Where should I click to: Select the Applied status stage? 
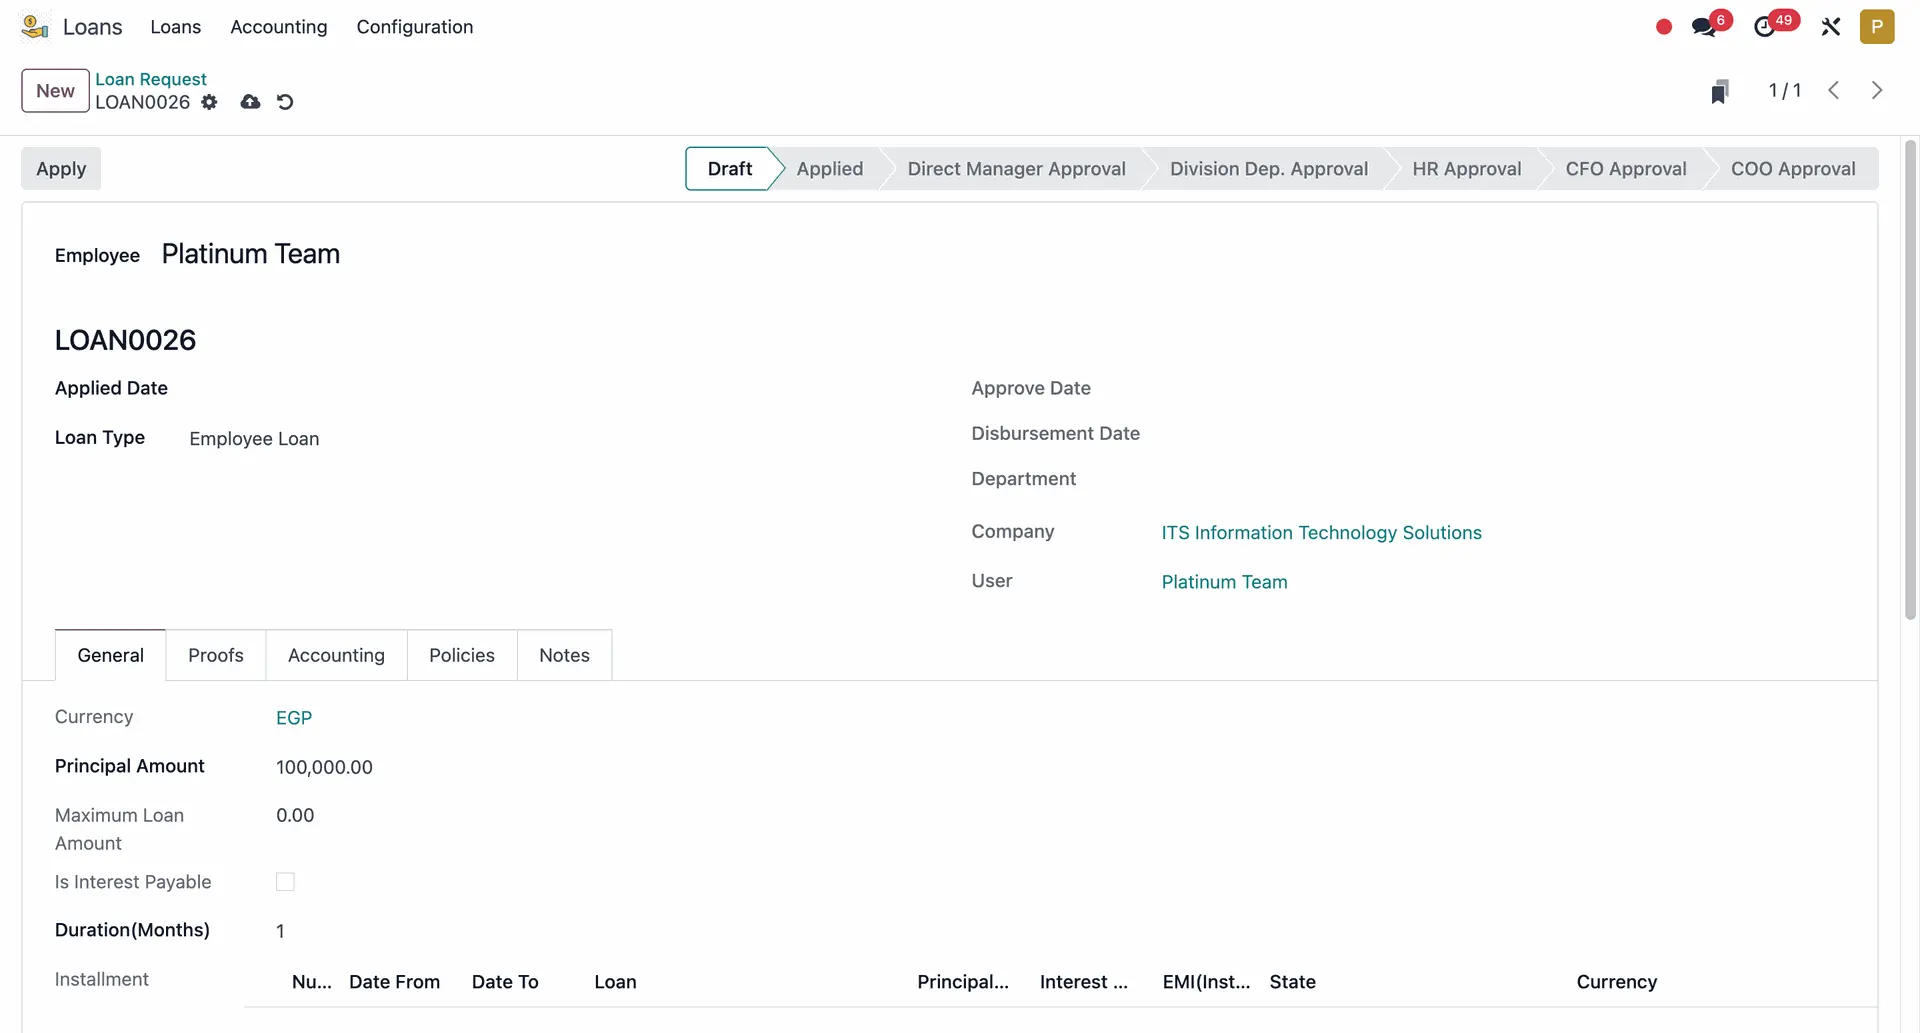tap(830, 169)
